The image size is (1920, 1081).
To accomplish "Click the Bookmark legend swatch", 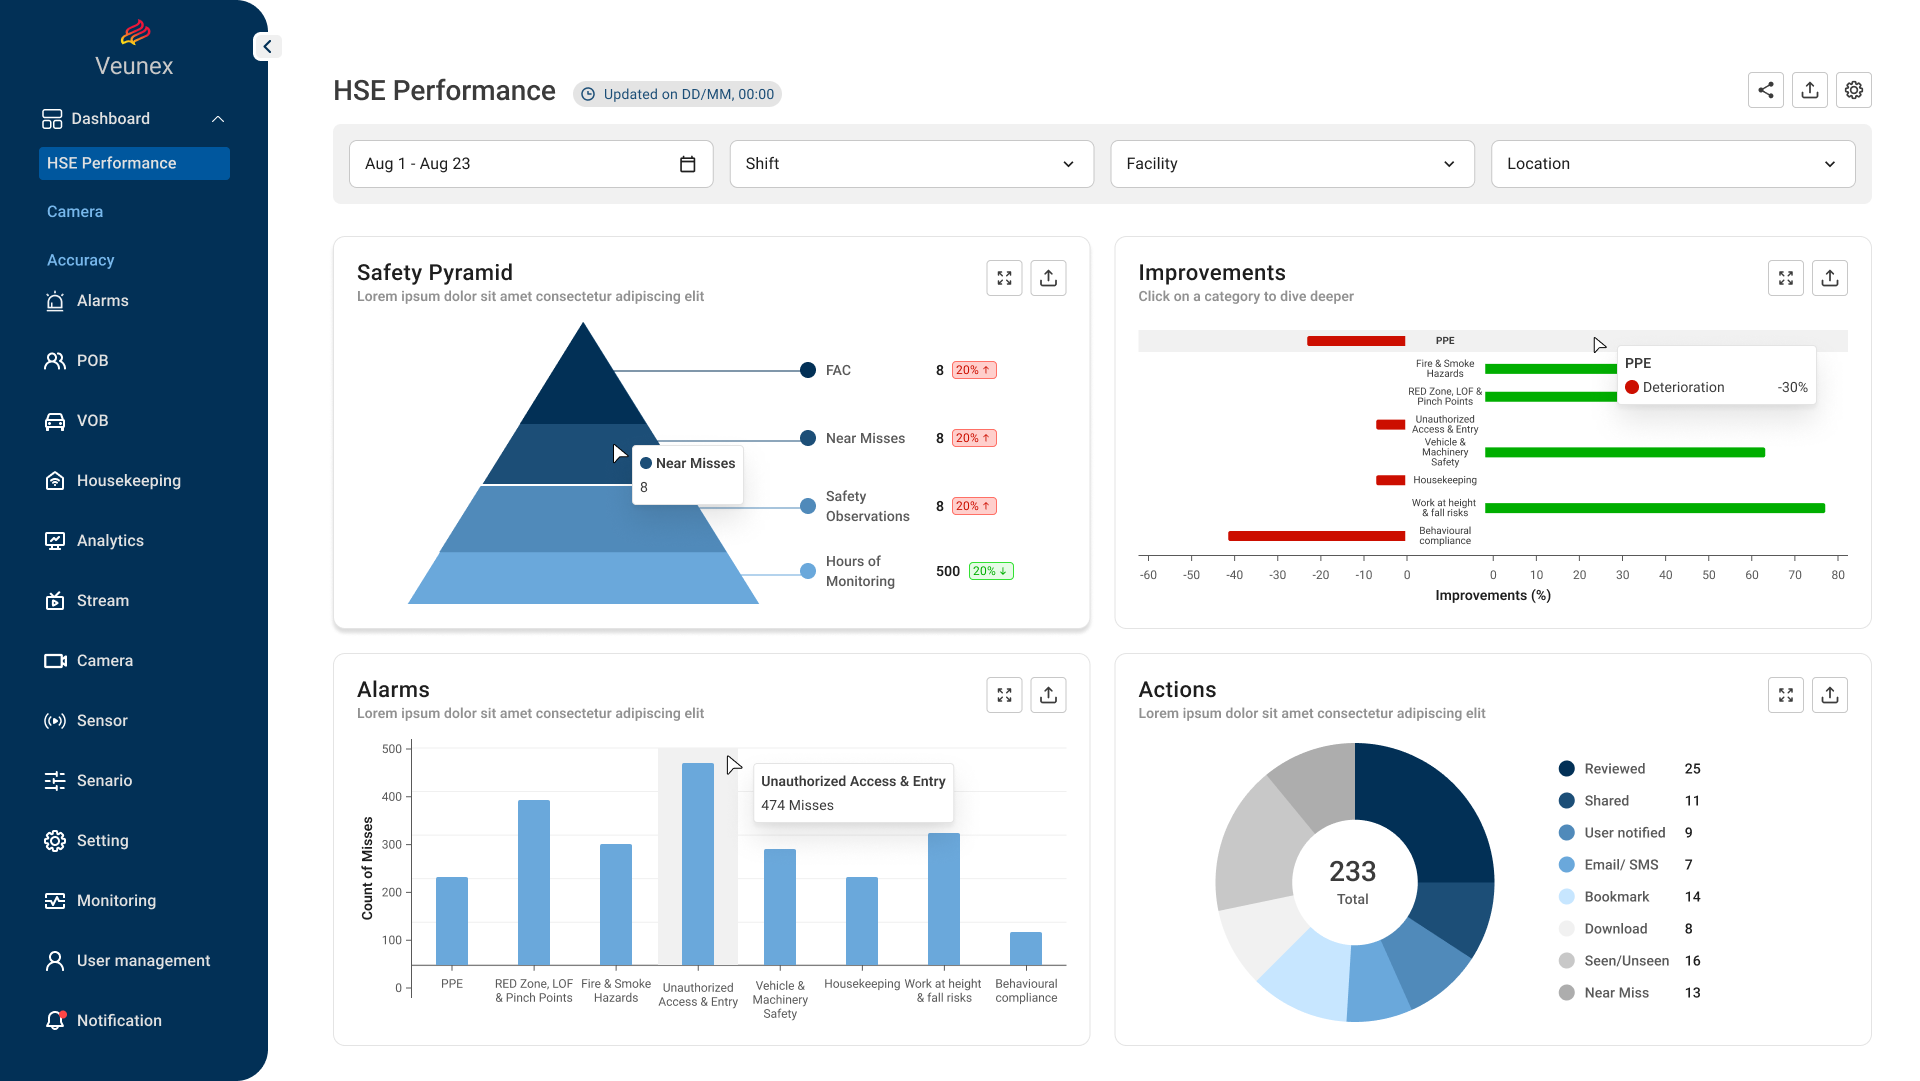I will (1567, 897).
